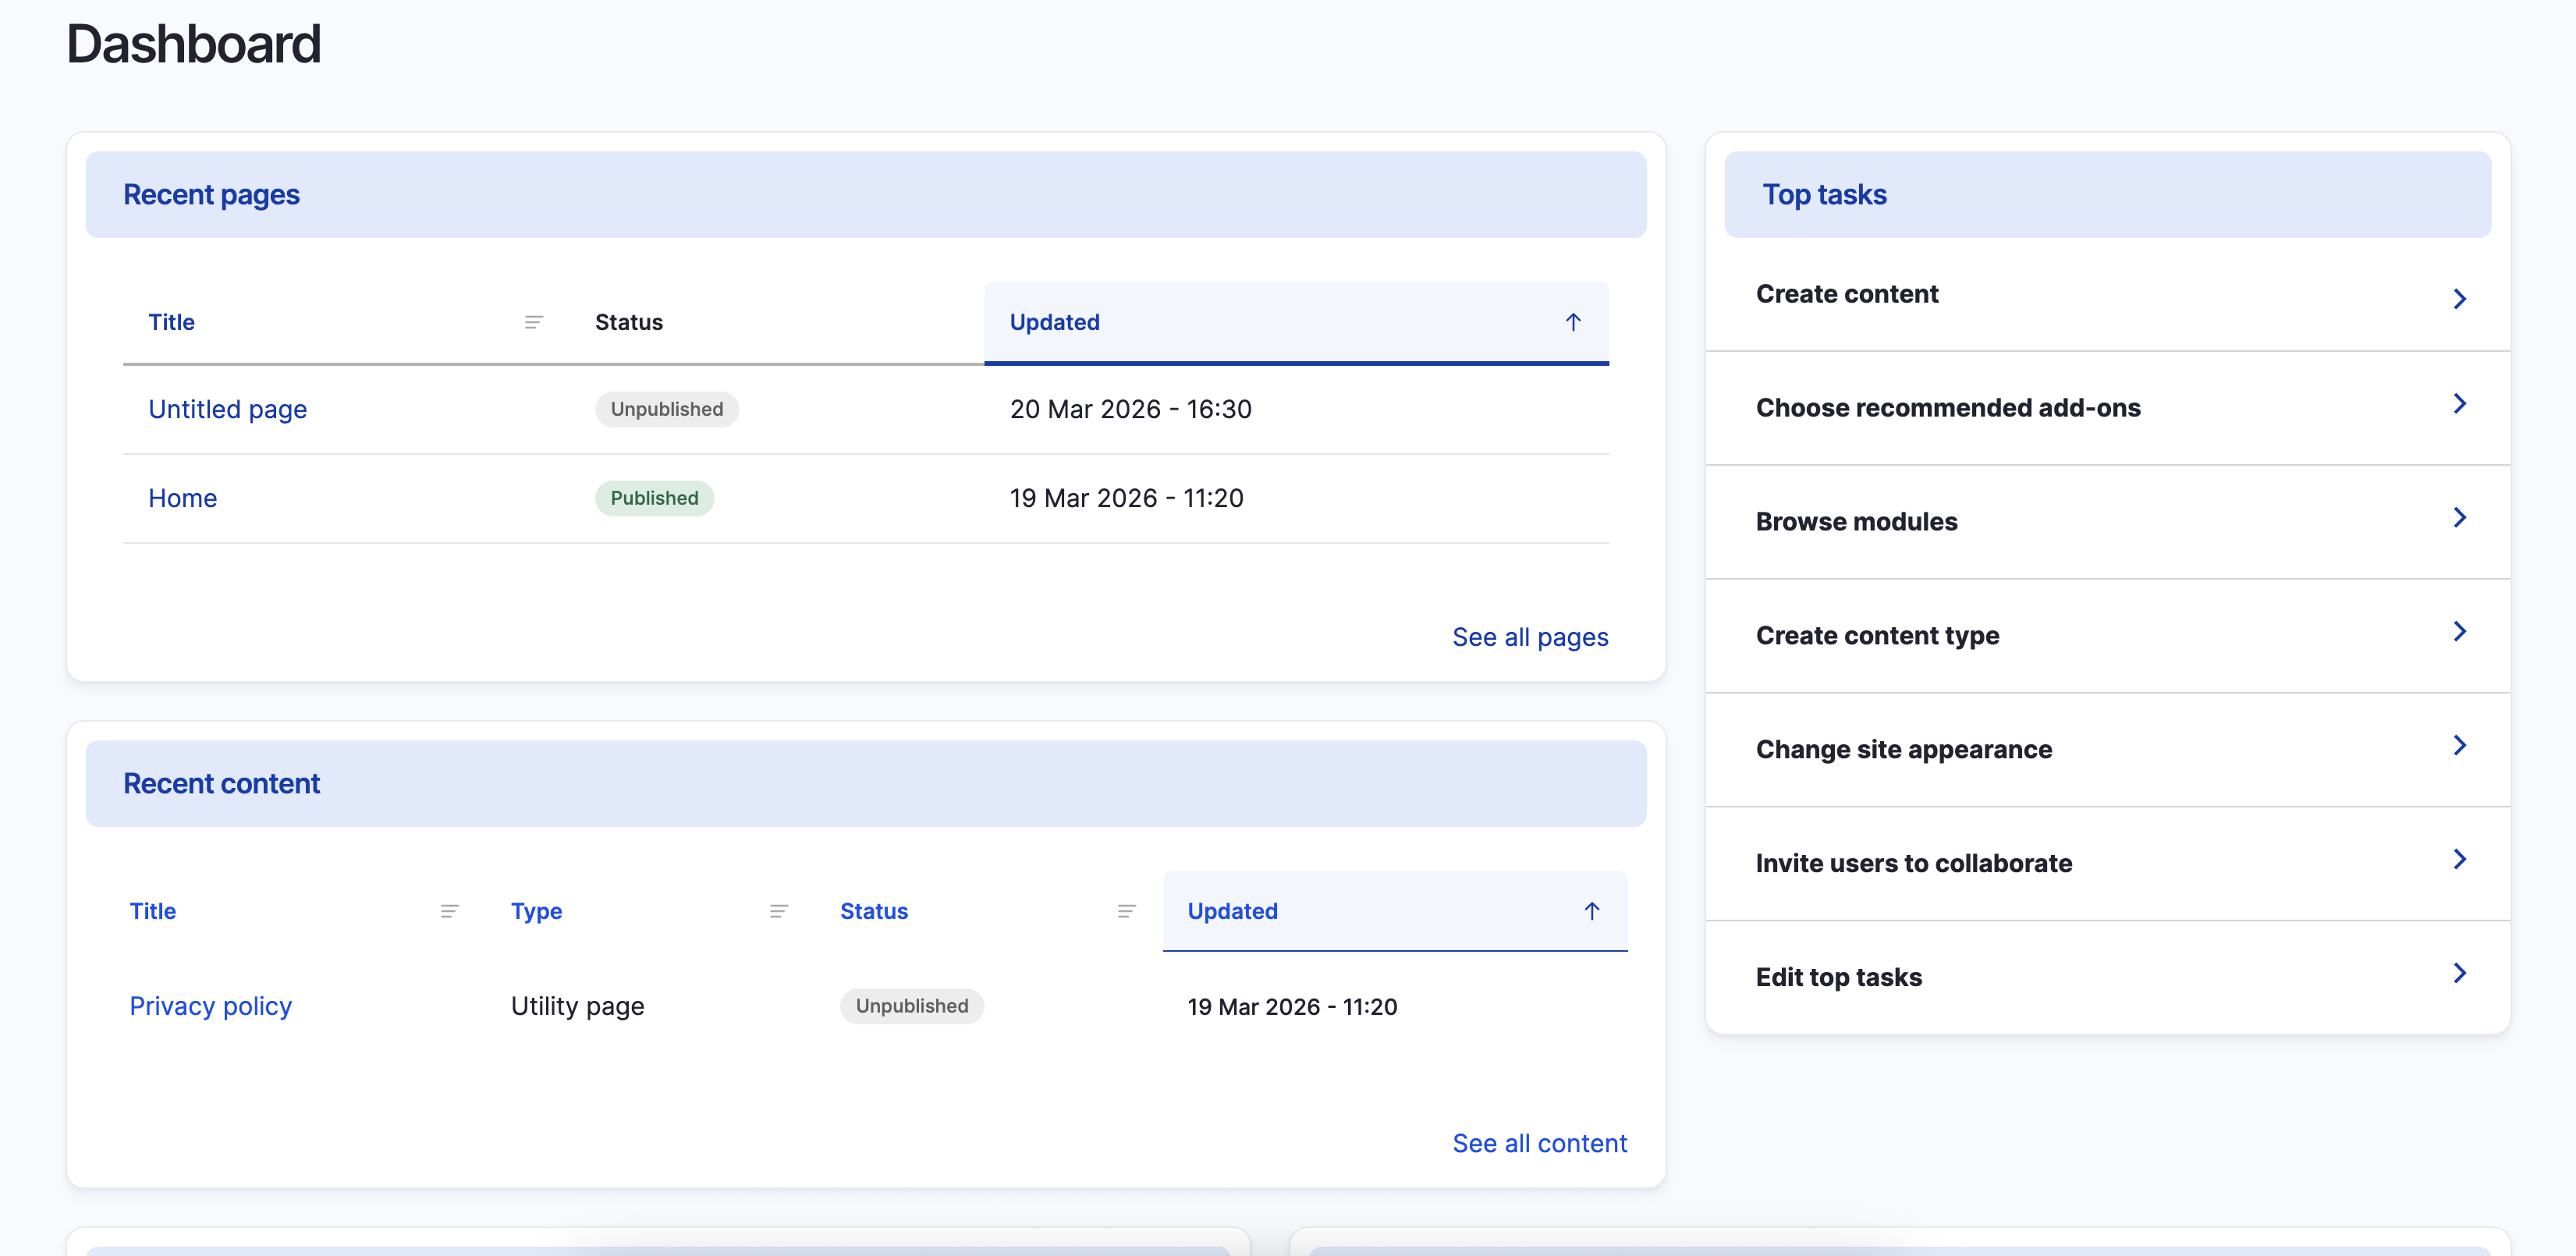
Task: Open the Untitled page link
Action: 227,409
